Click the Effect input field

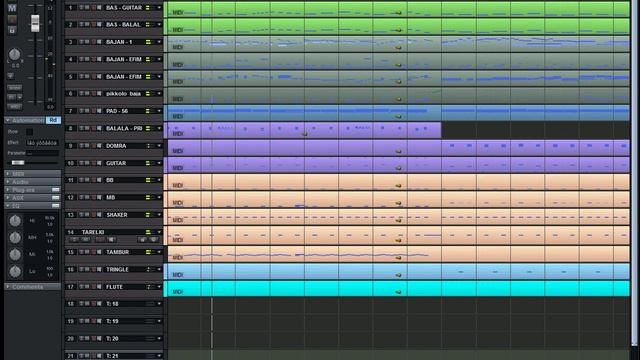[x=42, y=143]
